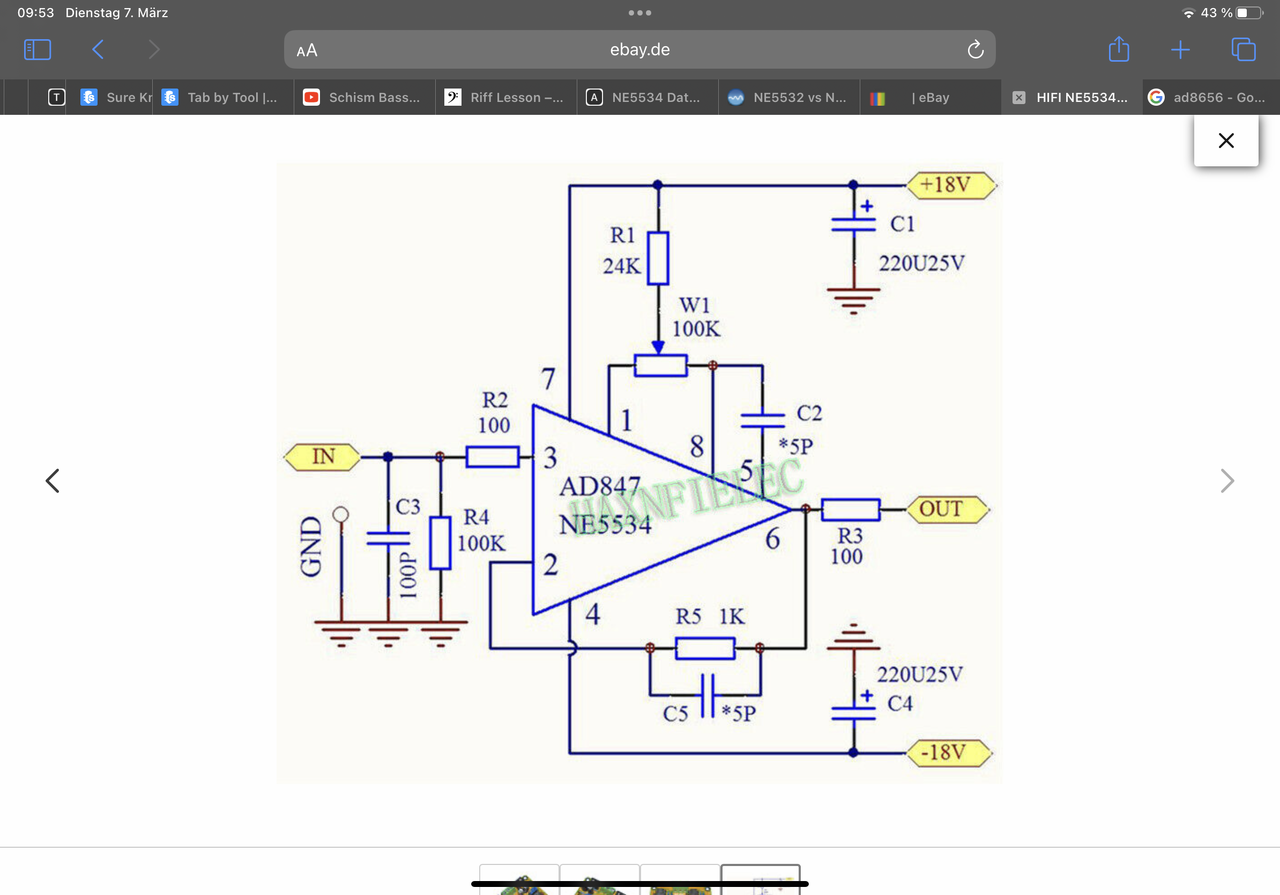Switch to the NE5534 Dat... tab
The height and width of the screenshot is (895, 1280).
click(647, 98)
